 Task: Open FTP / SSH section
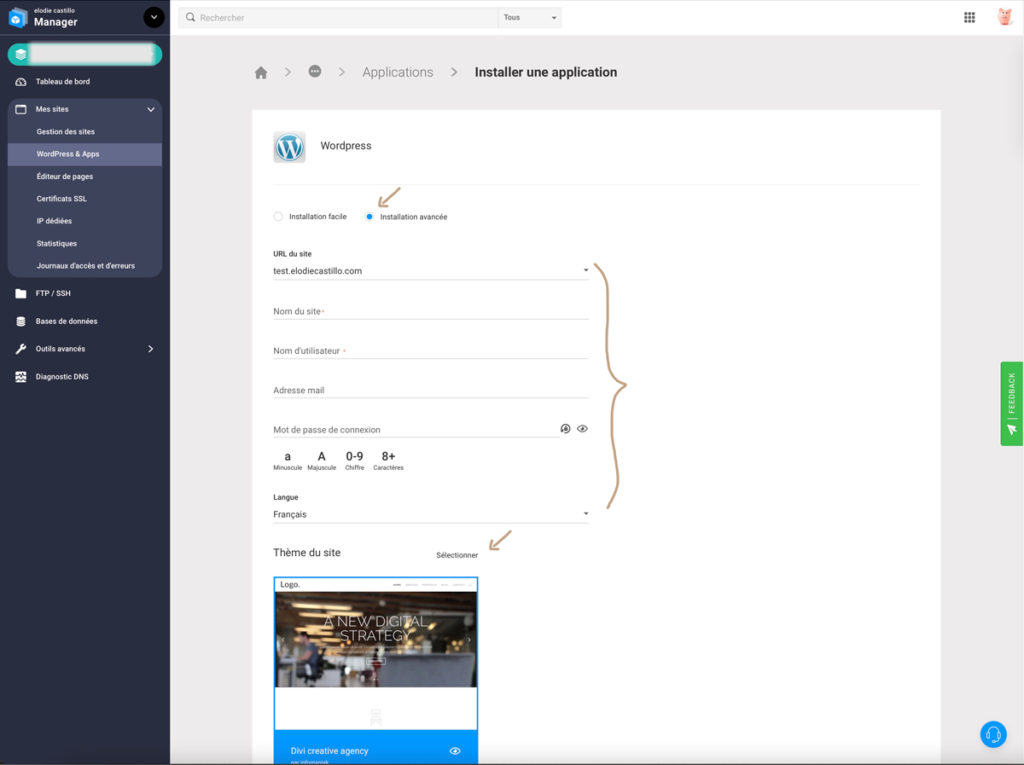click(x=53, y=293)
